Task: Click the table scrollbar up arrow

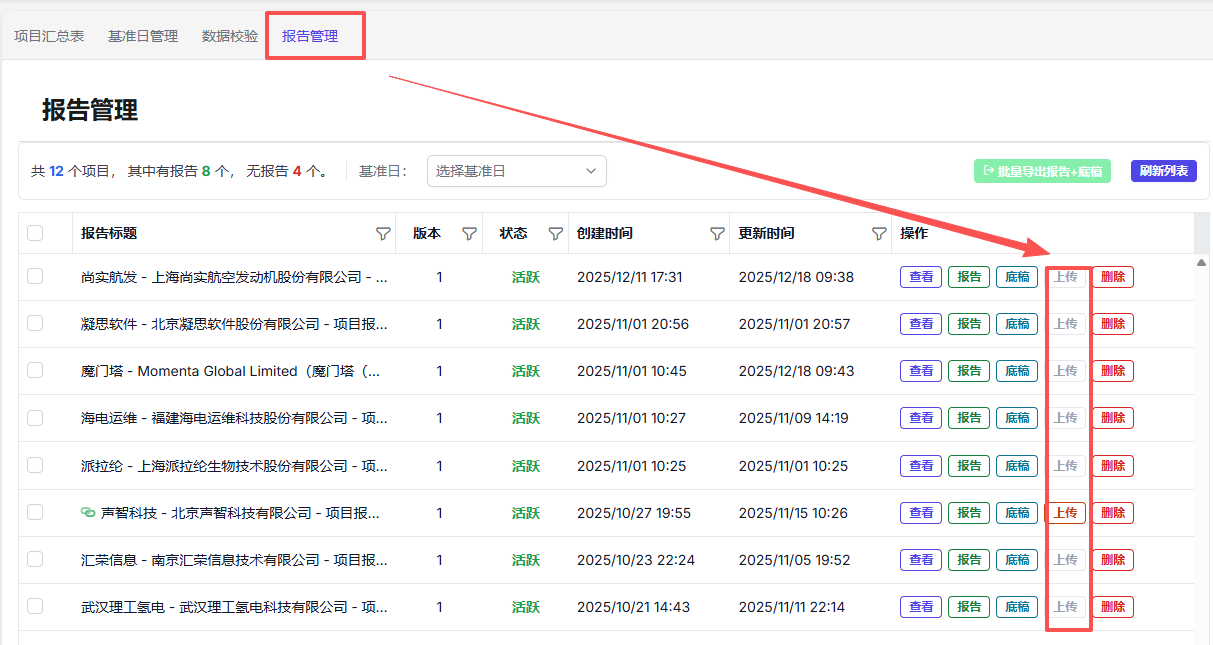Action: tap(1202, 262)
